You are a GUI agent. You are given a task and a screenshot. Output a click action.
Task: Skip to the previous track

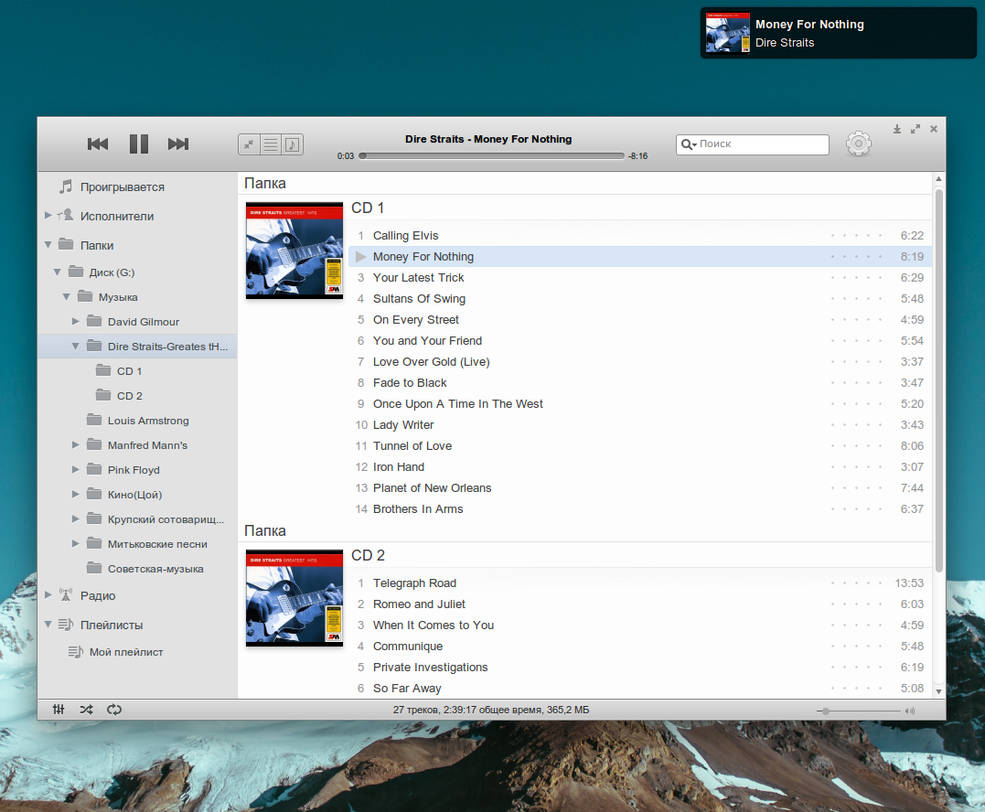[x=97, y=144]
